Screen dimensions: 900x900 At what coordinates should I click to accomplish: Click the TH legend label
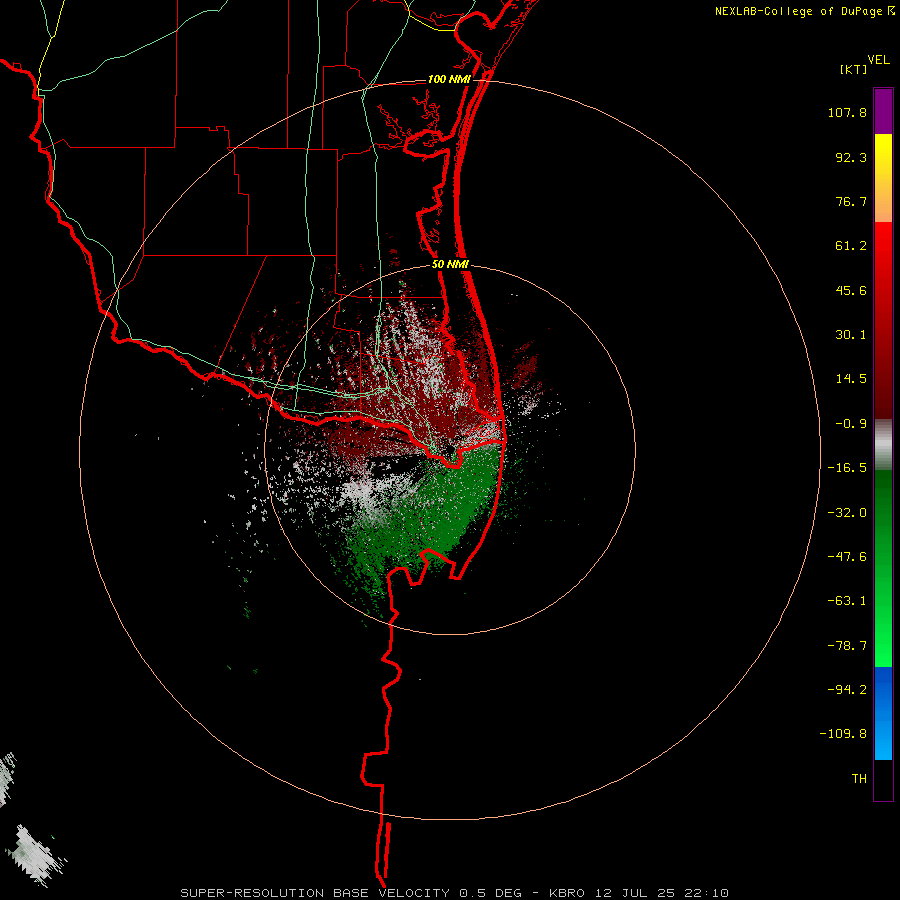859,779
